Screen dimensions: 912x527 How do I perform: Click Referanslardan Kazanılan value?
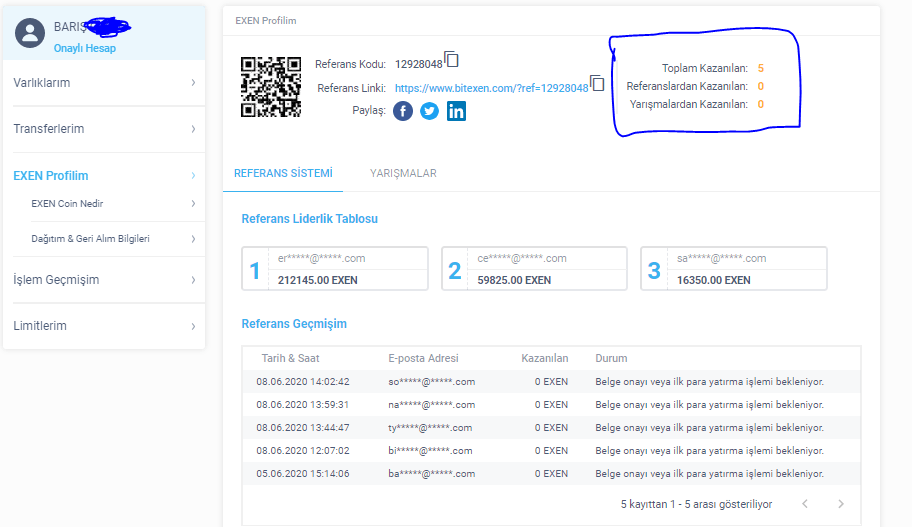click(761, 87)
